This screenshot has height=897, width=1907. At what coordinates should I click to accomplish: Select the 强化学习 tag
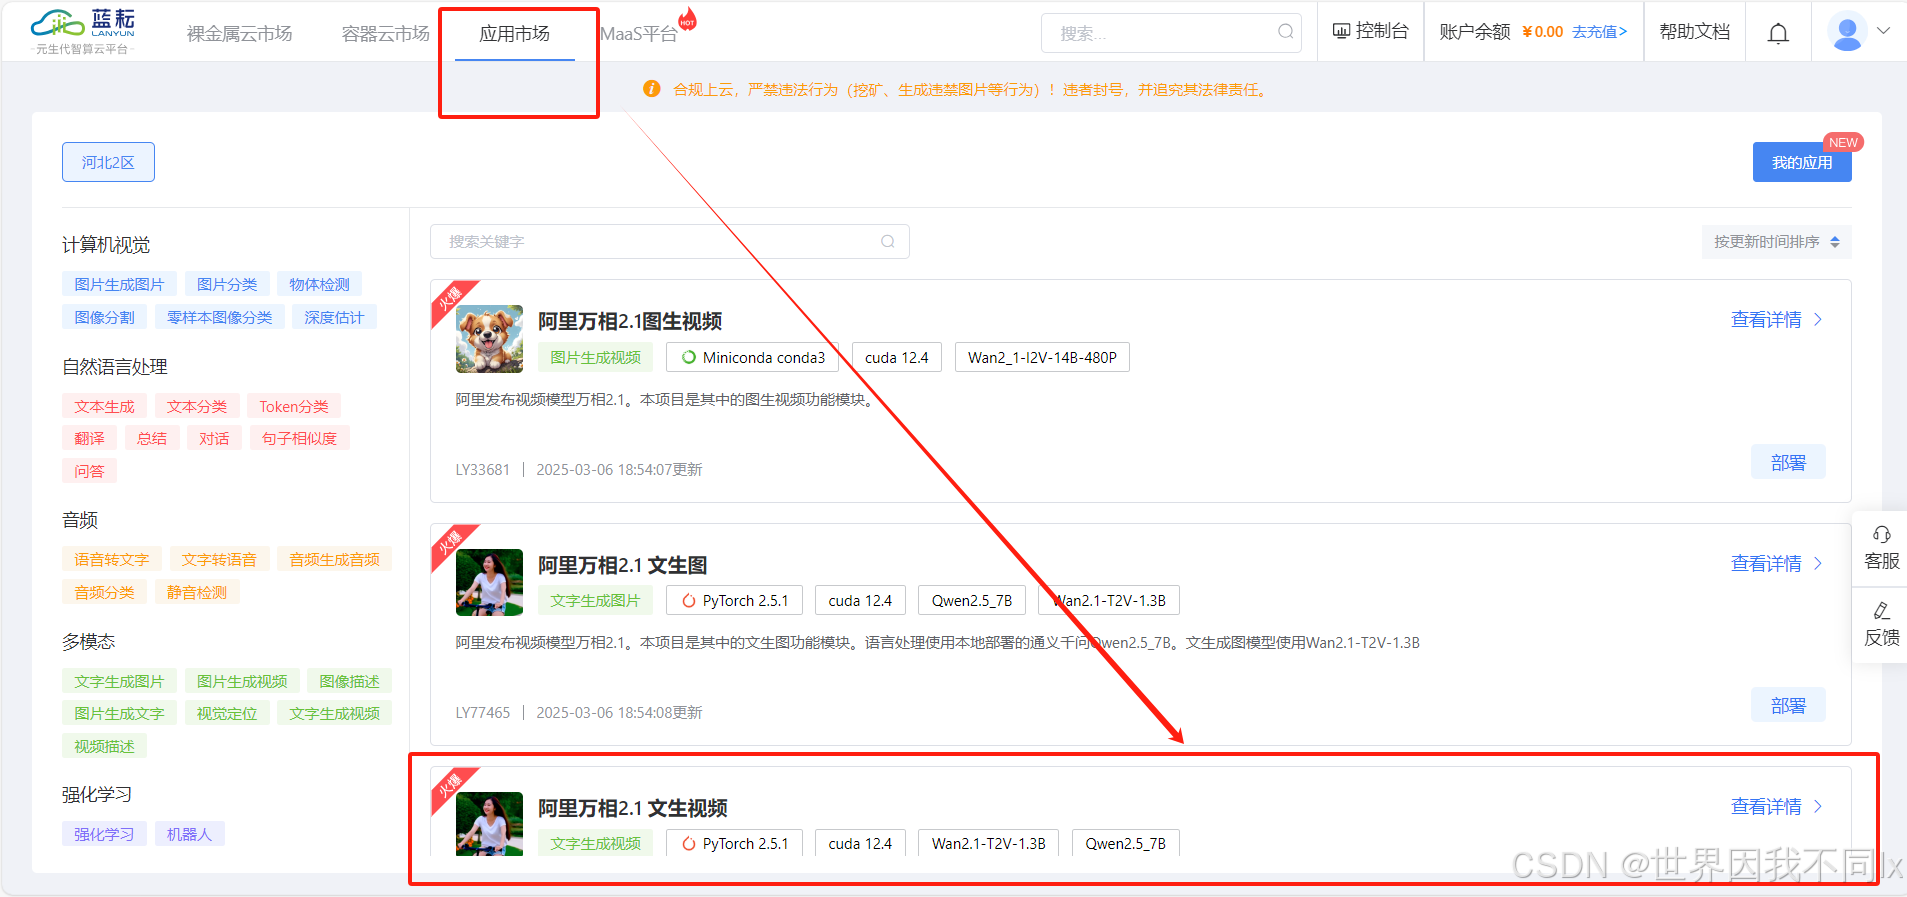104,834
